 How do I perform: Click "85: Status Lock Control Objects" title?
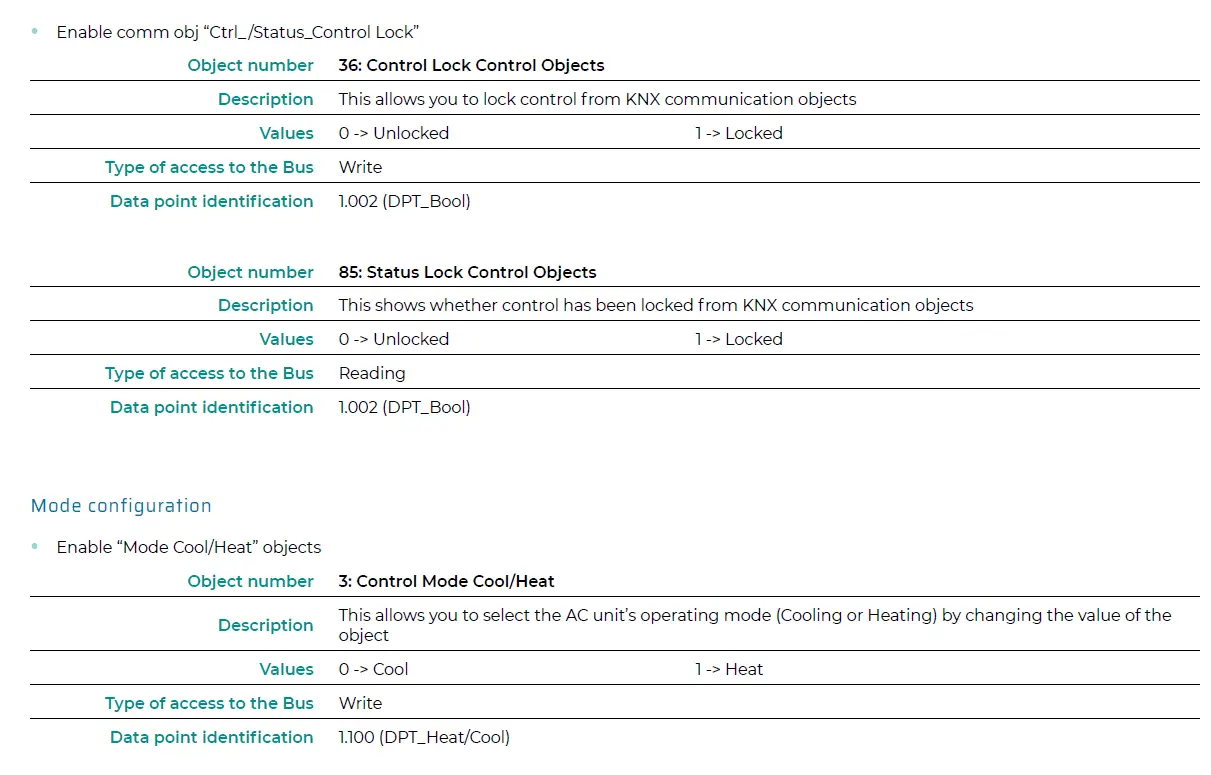click(x=467, y=272)
